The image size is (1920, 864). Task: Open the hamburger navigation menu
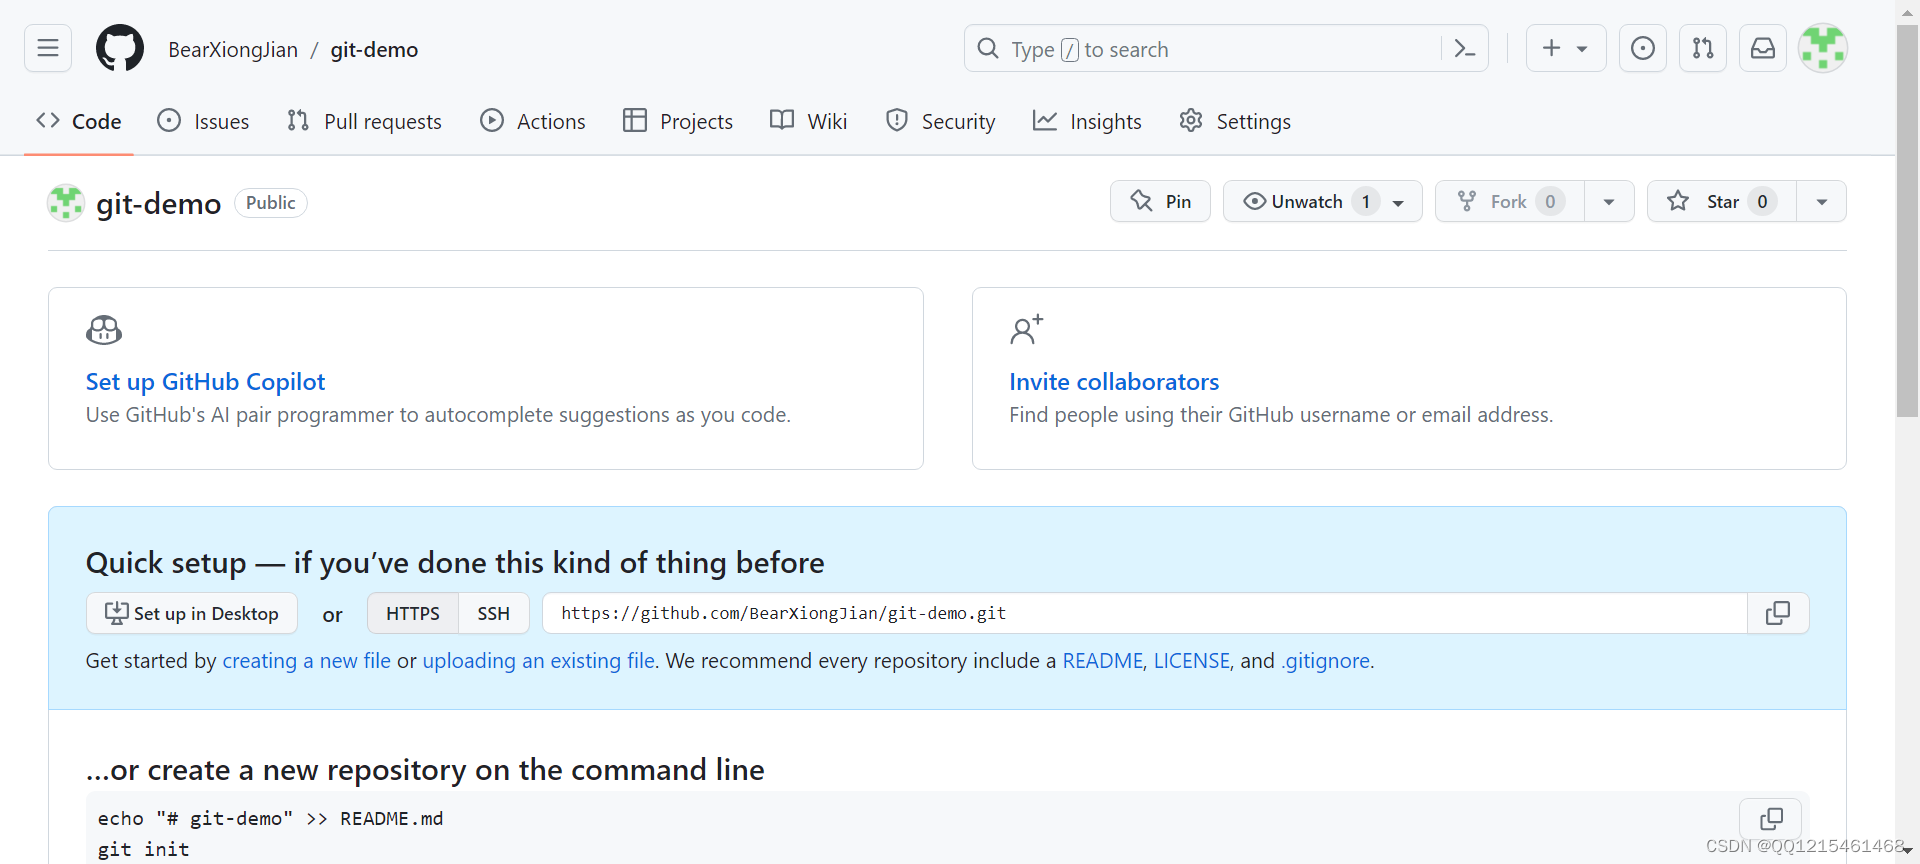[x=48, y=48]
